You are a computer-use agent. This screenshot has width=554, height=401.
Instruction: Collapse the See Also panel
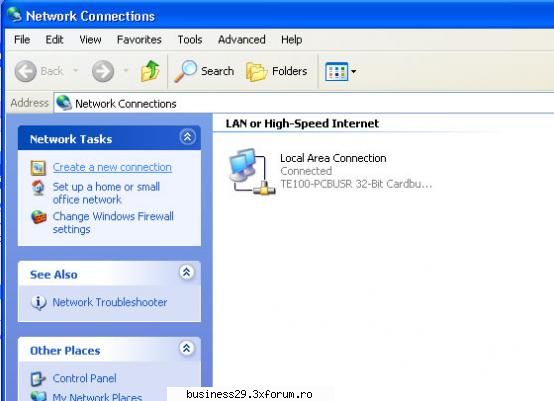point(187,272)
